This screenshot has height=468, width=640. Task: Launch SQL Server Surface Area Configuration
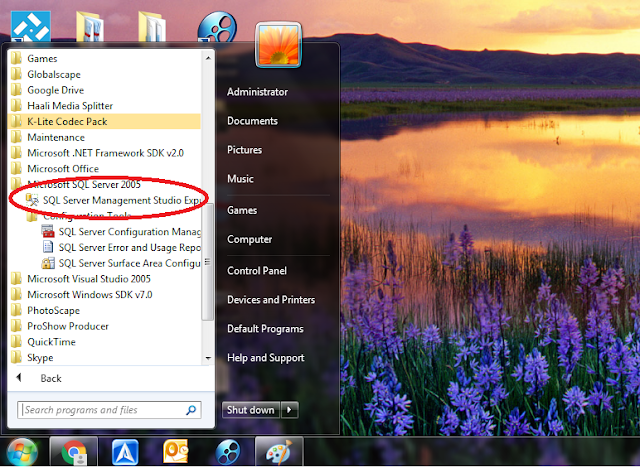(120, 263)
